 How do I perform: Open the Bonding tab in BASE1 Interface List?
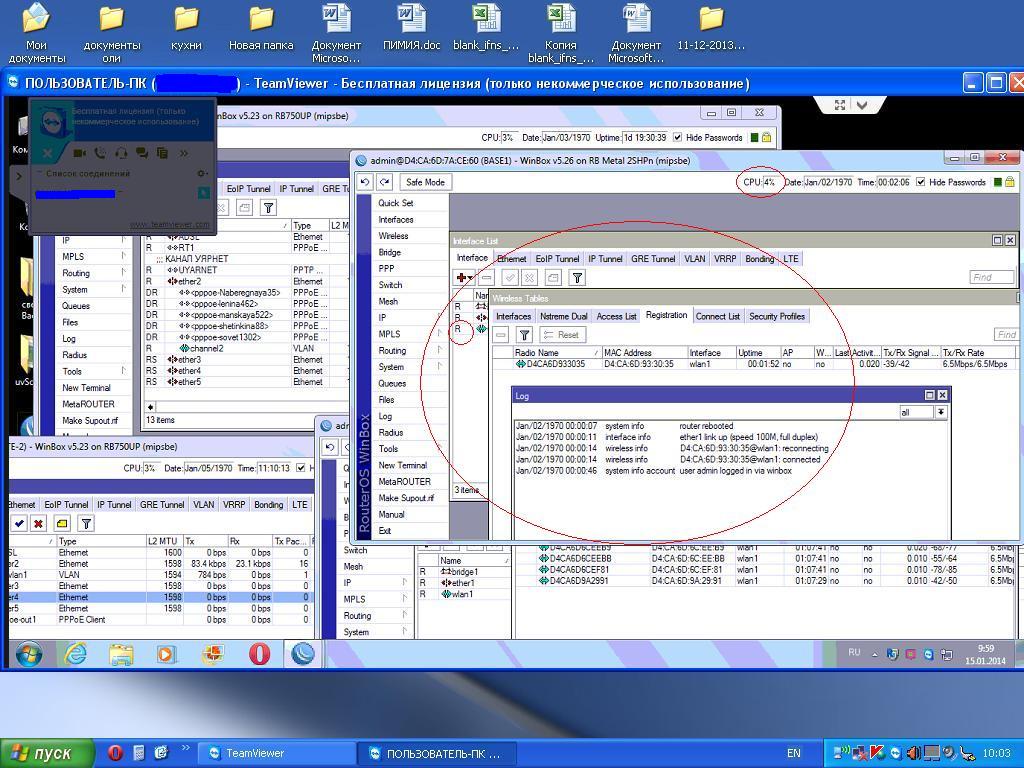click(759, 259)
